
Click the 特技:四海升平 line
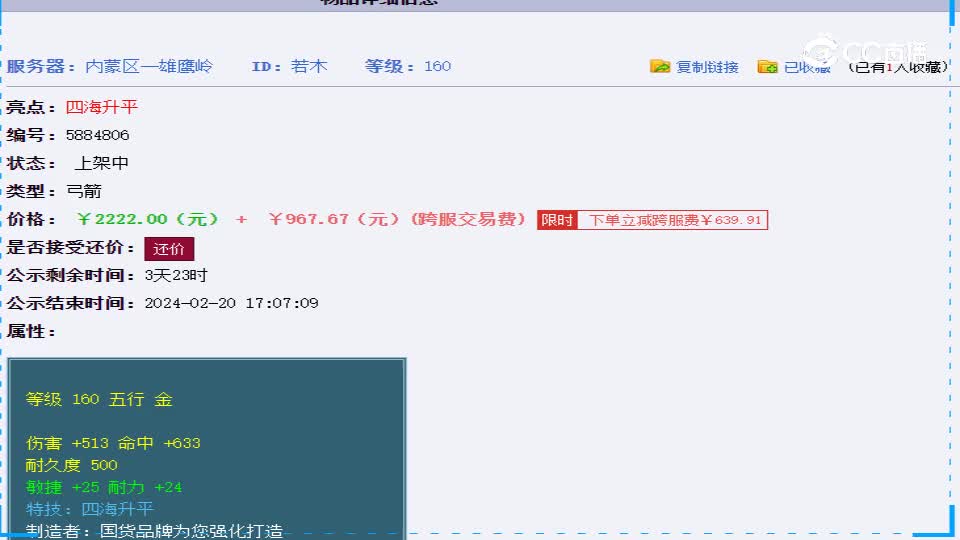[89, 509]
